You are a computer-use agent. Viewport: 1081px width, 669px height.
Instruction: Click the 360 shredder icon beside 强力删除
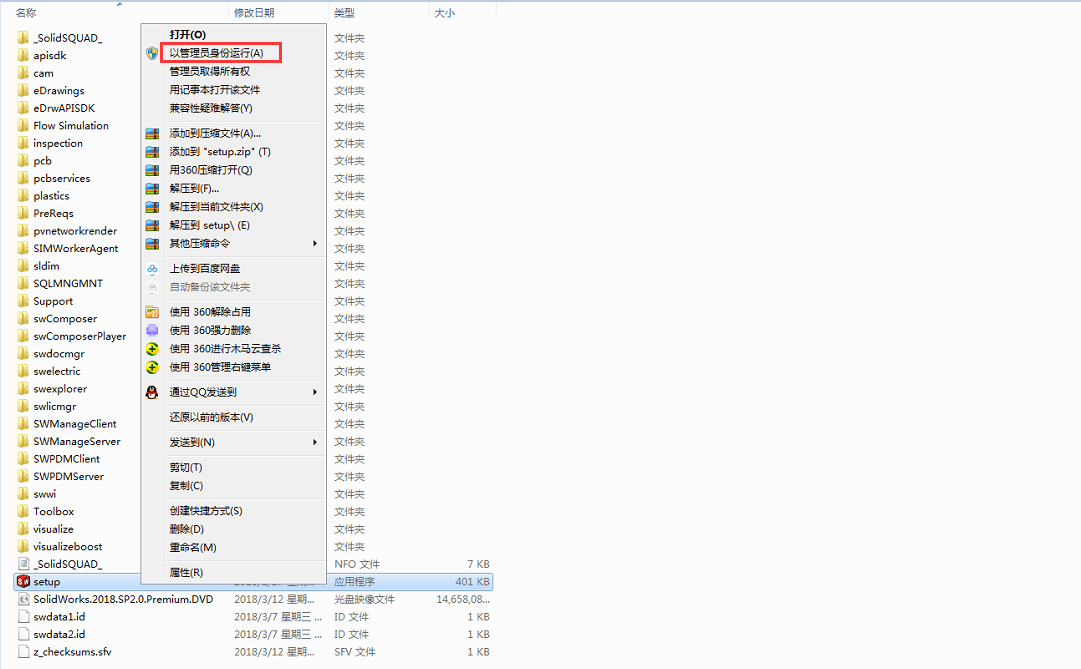(x=152, y=330)
